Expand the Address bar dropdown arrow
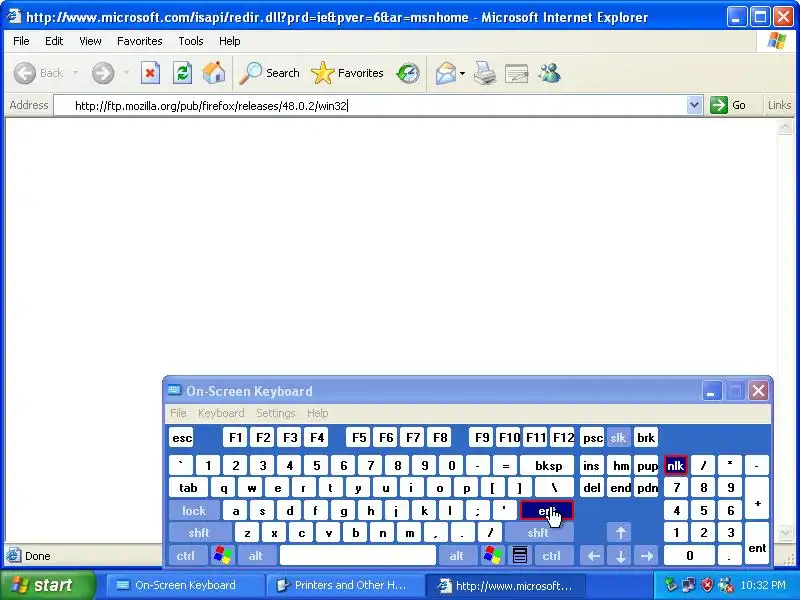This screenshot has height=600, width=800. tap(694, 105)
